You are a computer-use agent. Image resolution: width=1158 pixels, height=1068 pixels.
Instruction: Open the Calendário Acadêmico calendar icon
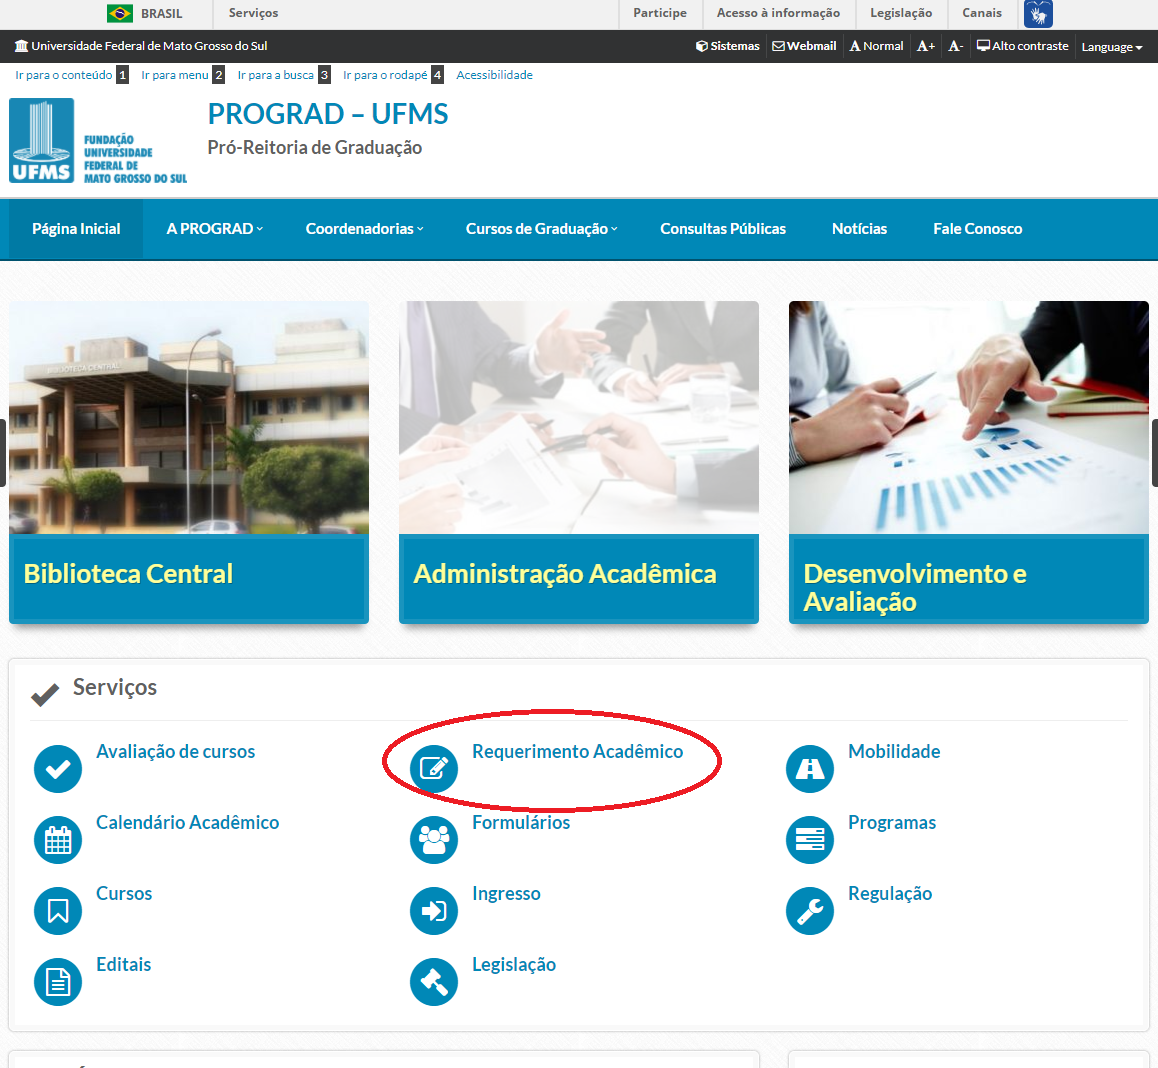coord(58,840)
